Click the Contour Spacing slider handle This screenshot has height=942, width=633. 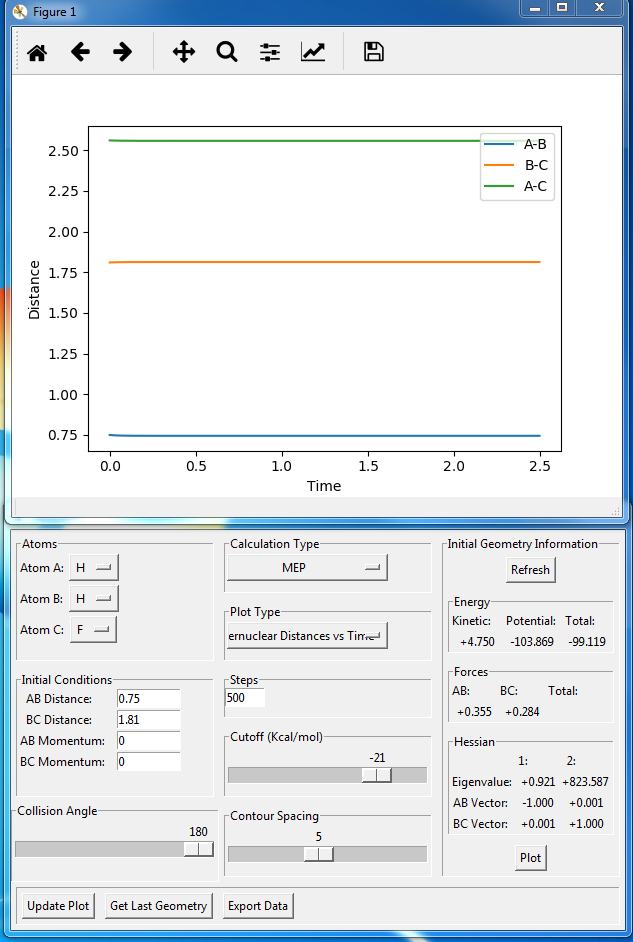tap(318, 854)
